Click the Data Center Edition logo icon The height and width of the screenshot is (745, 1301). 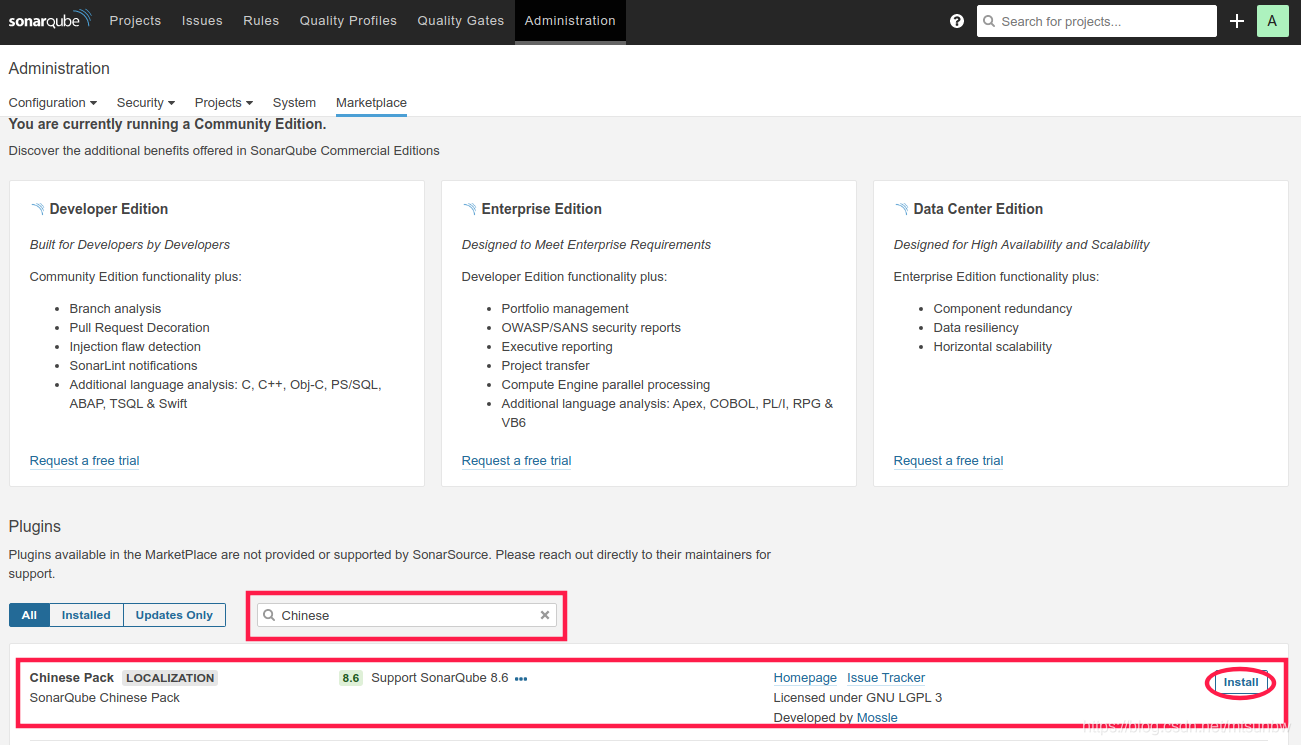[901, 209]
